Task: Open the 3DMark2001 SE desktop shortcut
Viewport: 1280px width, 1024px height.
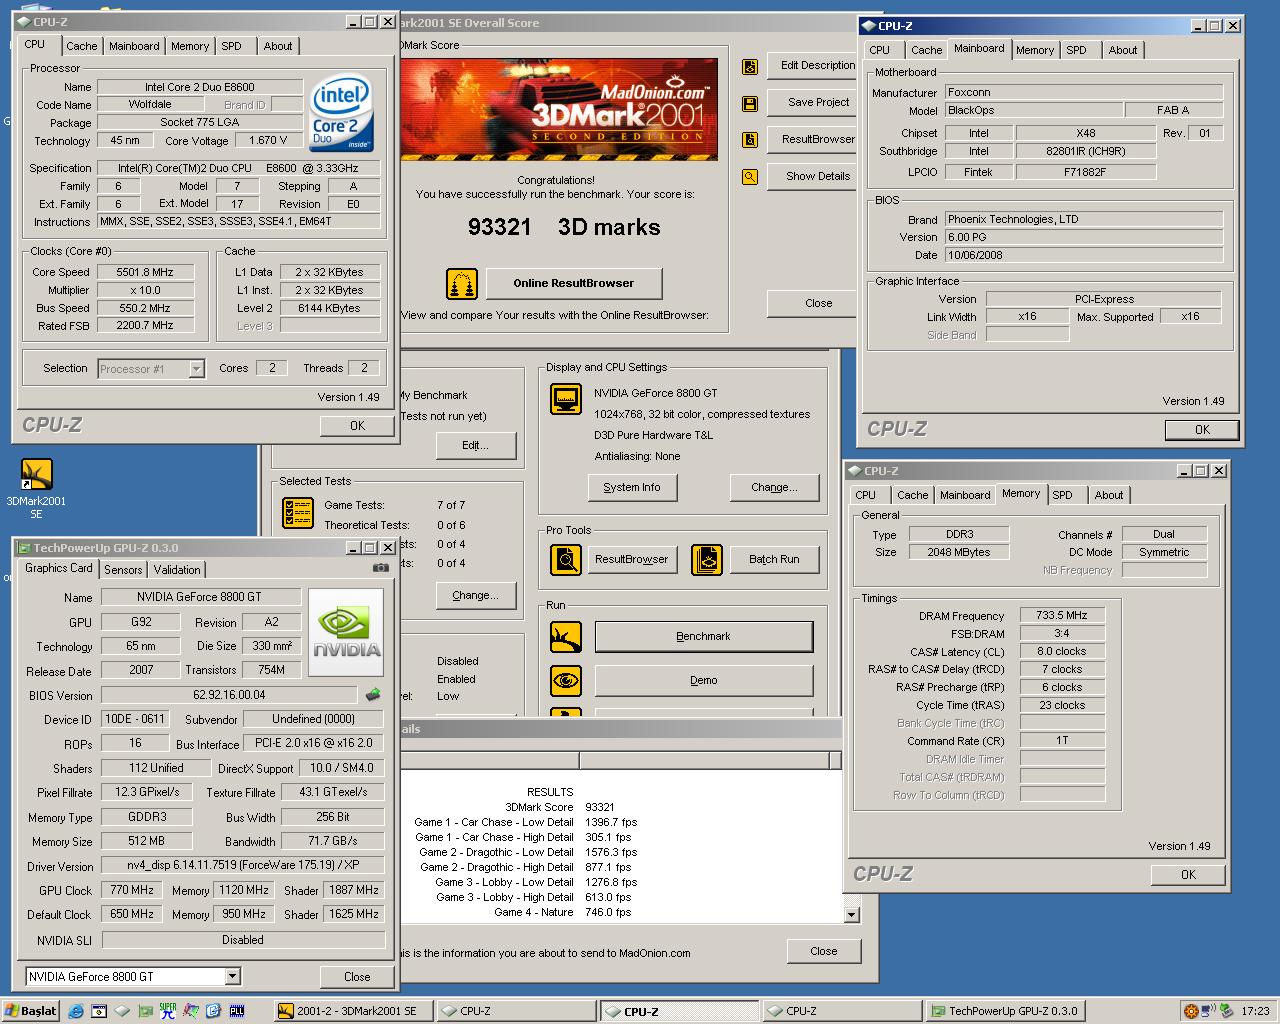Action: click(x=36, y=488)
